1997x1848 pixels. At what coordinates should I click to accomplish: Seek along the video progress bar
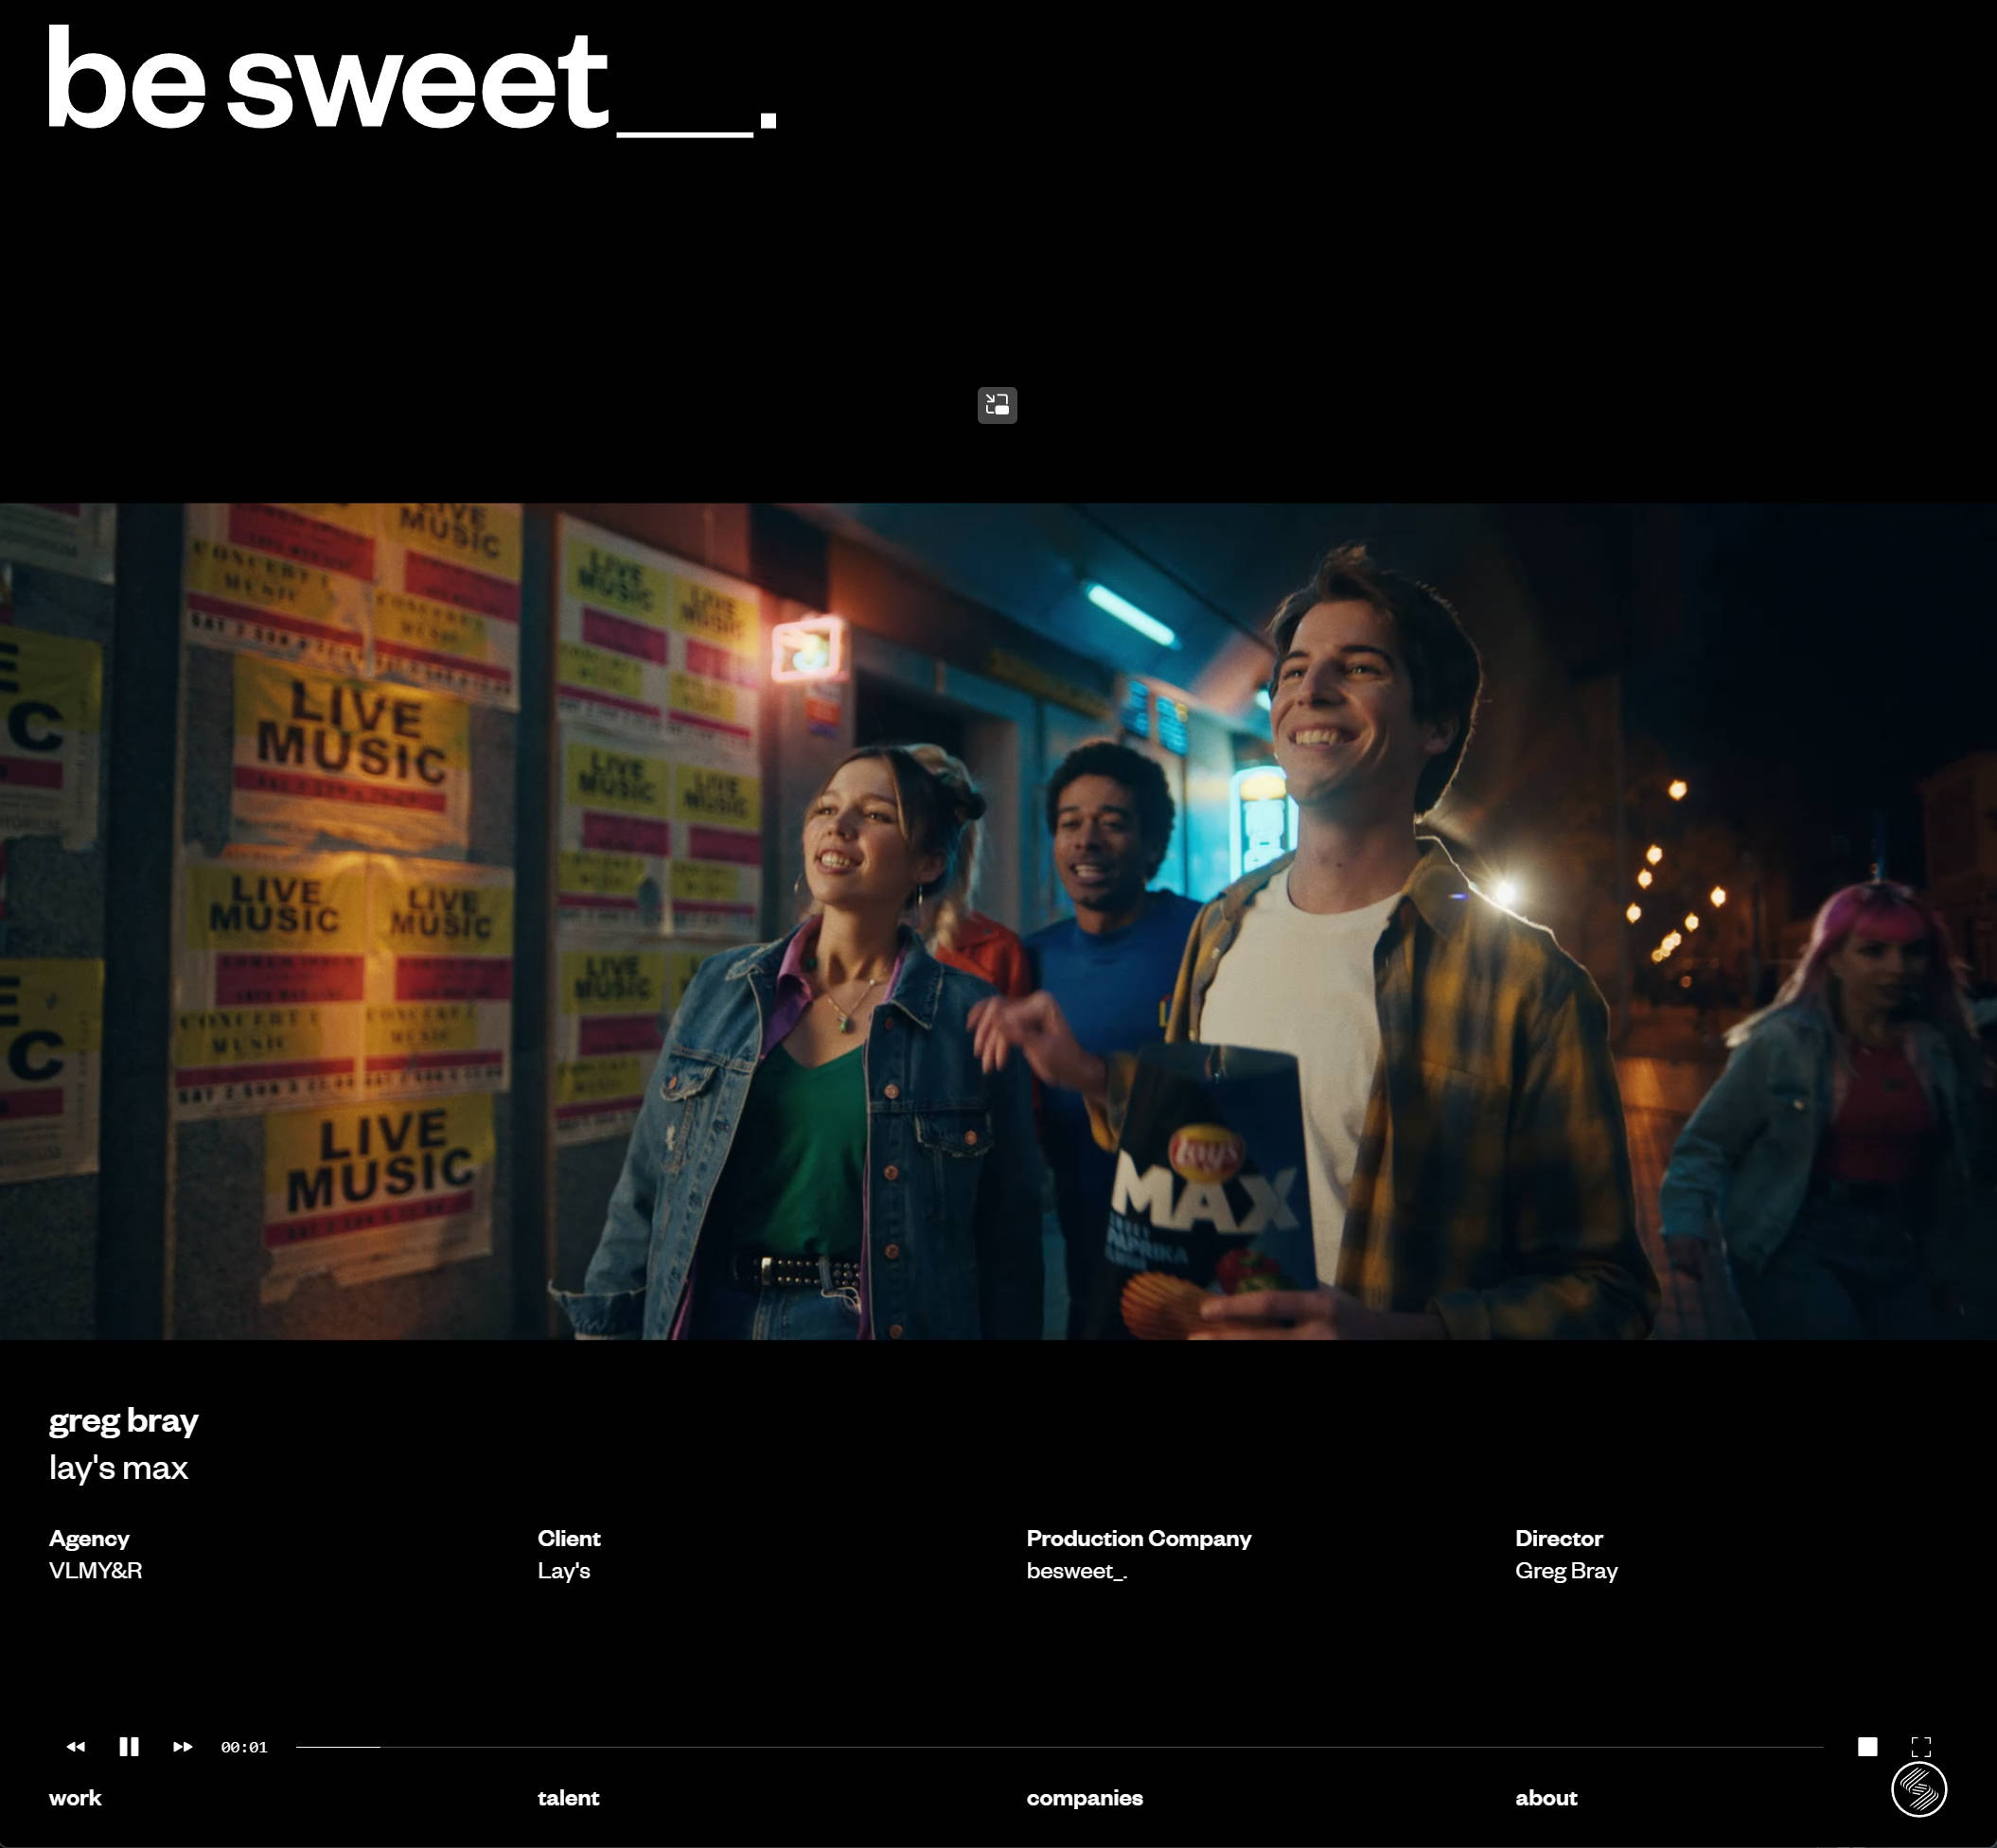(1060, 1747)
